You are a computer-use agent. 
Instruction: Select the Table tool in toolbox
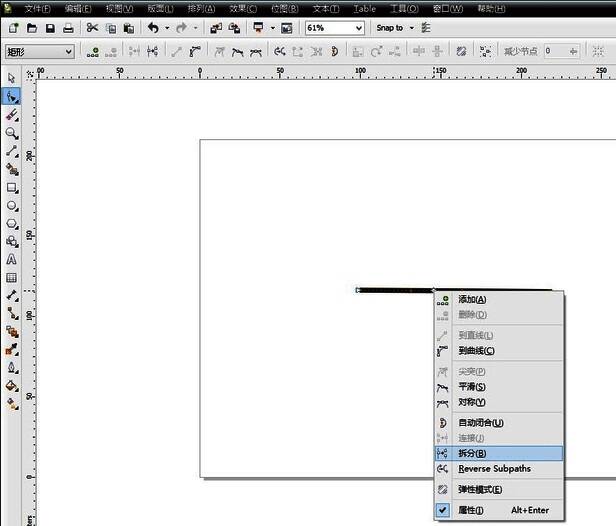click(x=11, y=277)
